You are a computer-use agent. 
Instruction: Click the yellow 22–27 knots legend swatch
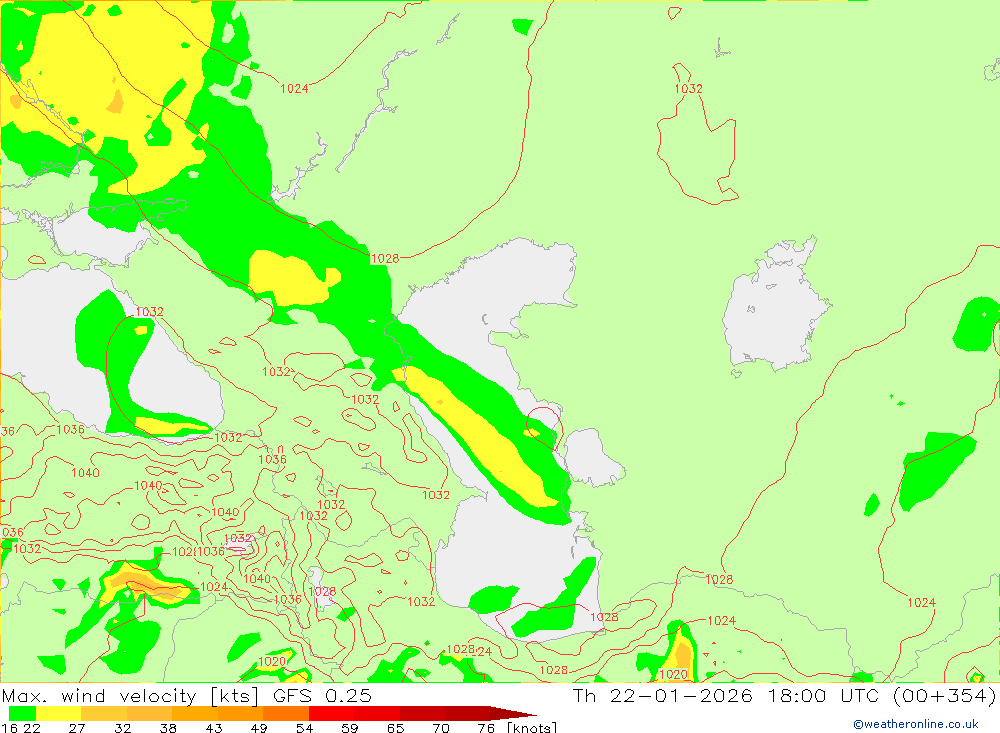coord(59,713)
